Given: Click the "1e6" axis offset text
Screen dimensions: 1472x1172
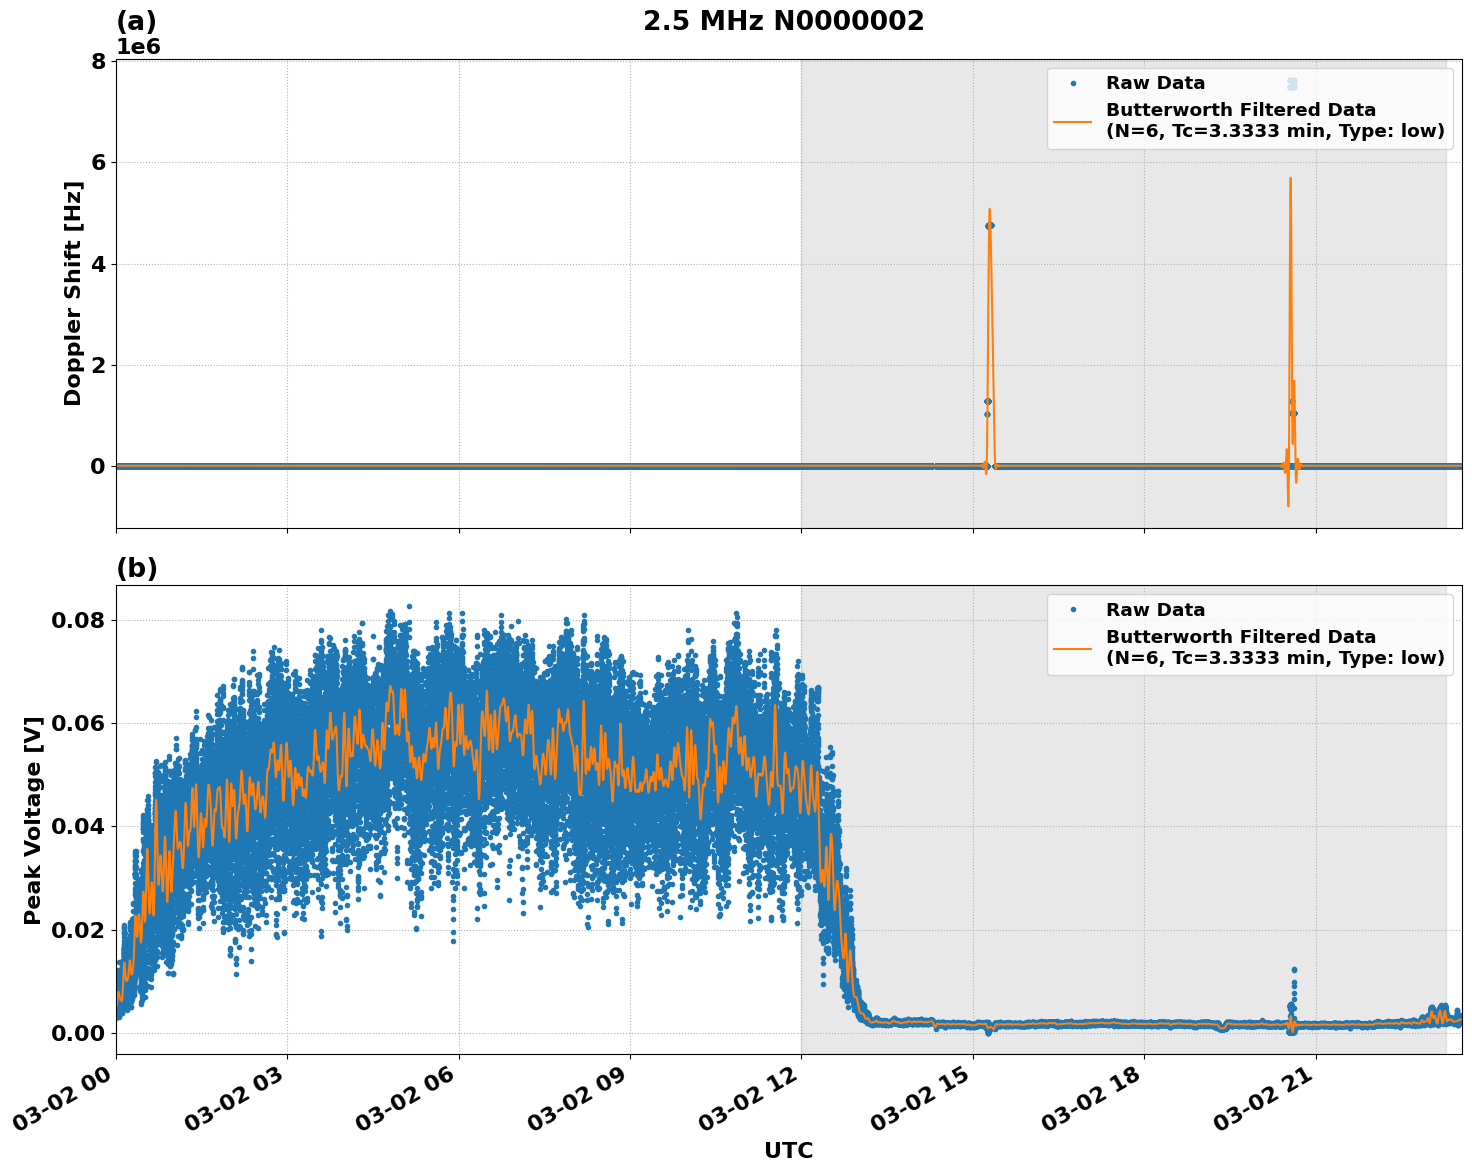Looking at the screenshot, I should coord(138,47).
